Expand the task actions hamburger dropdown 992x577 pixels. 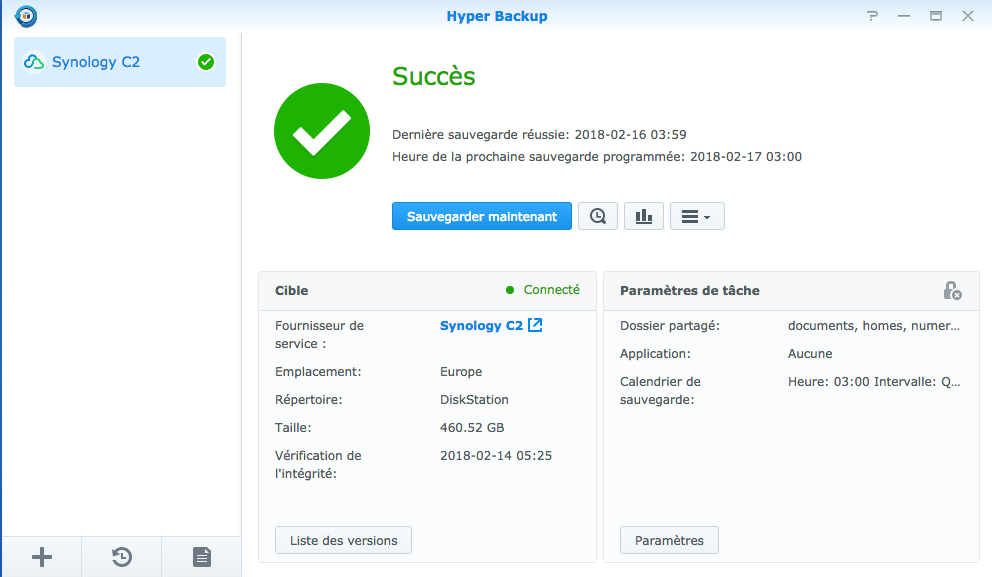point(697,216)
